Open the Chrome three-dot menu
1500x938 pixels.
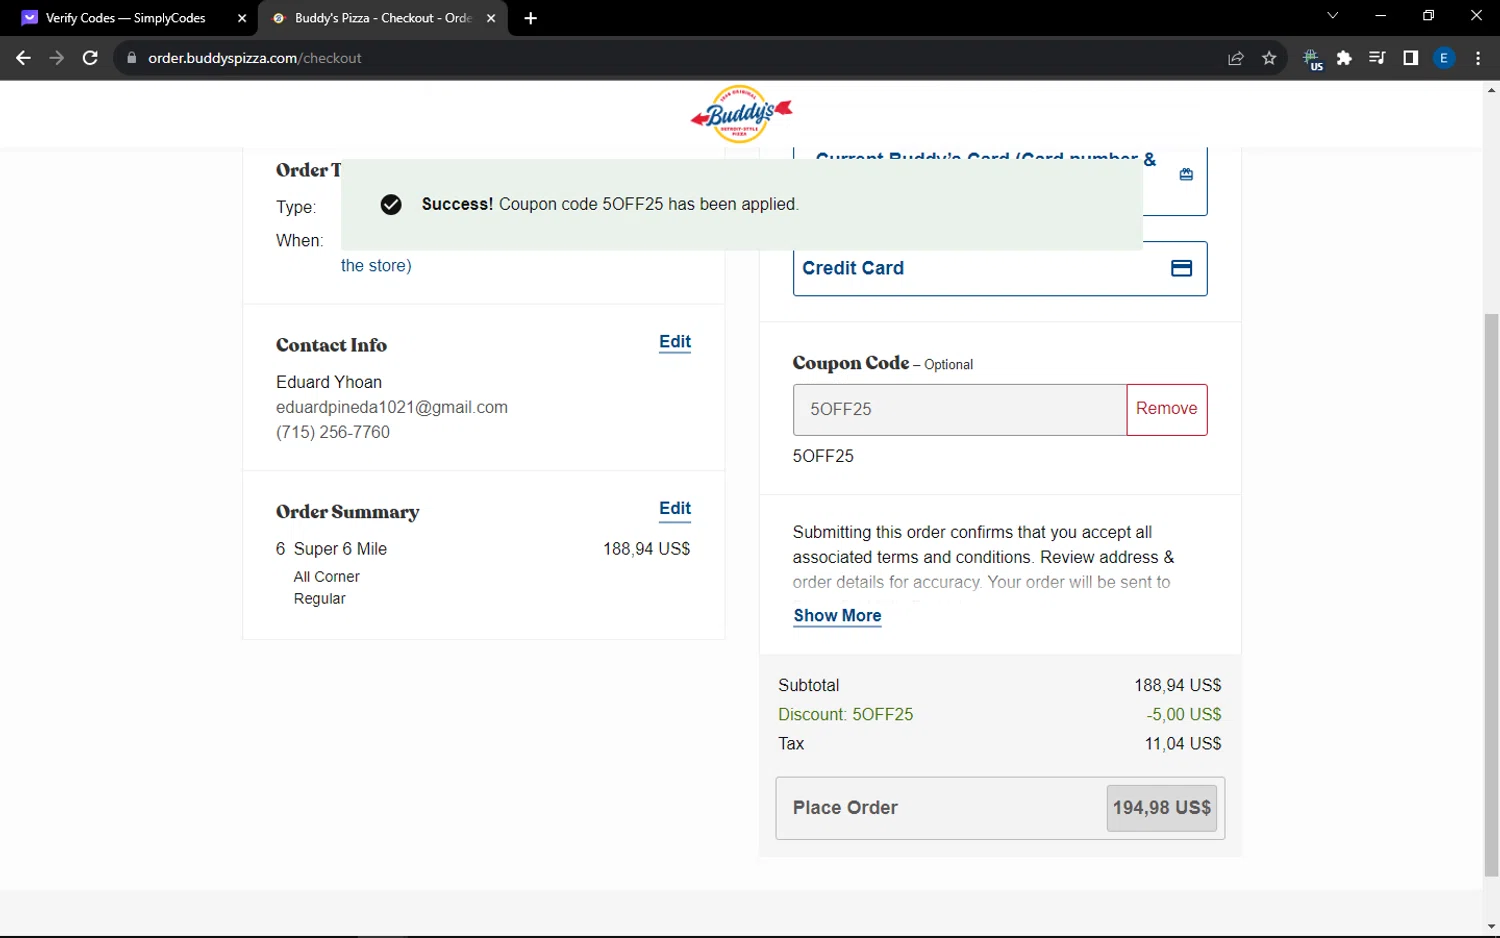(1478, 58)
